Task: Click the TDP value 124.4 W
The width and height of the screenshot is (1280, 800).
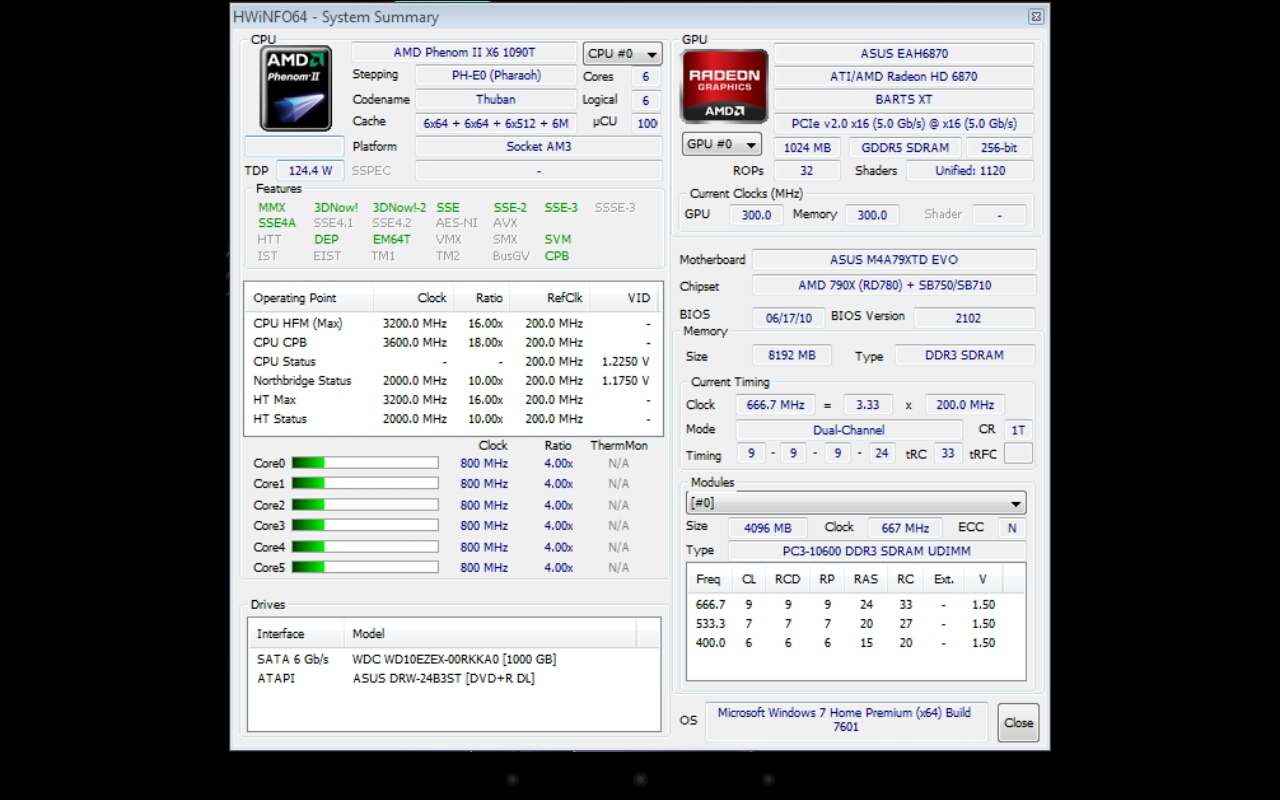Action: pos(310,171)
